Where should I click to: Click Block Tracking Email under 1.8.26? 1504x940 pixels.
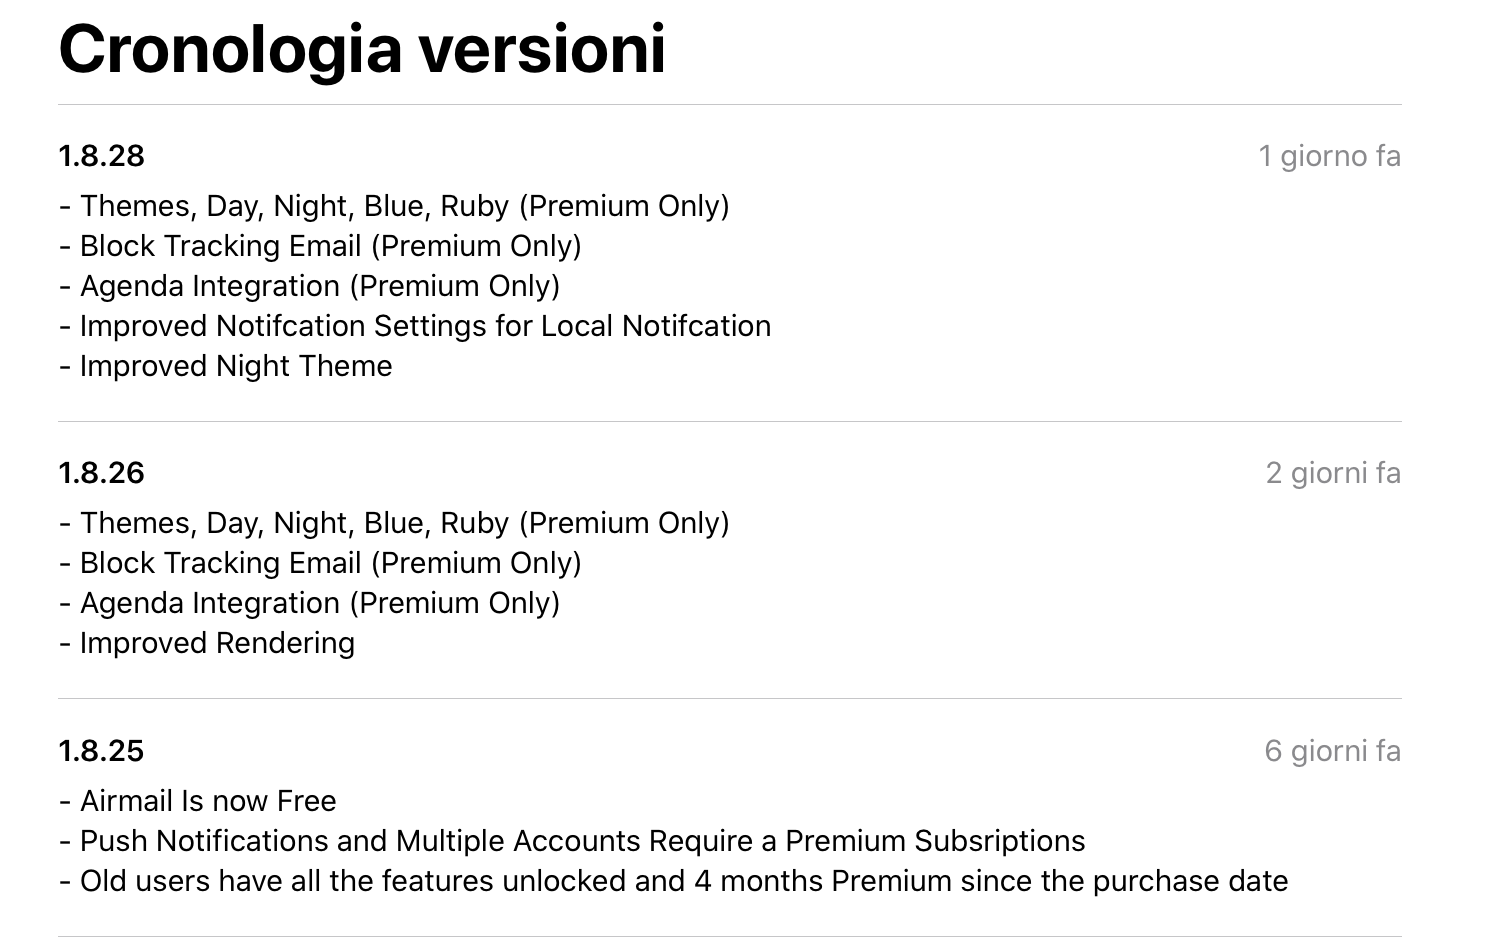320,563
